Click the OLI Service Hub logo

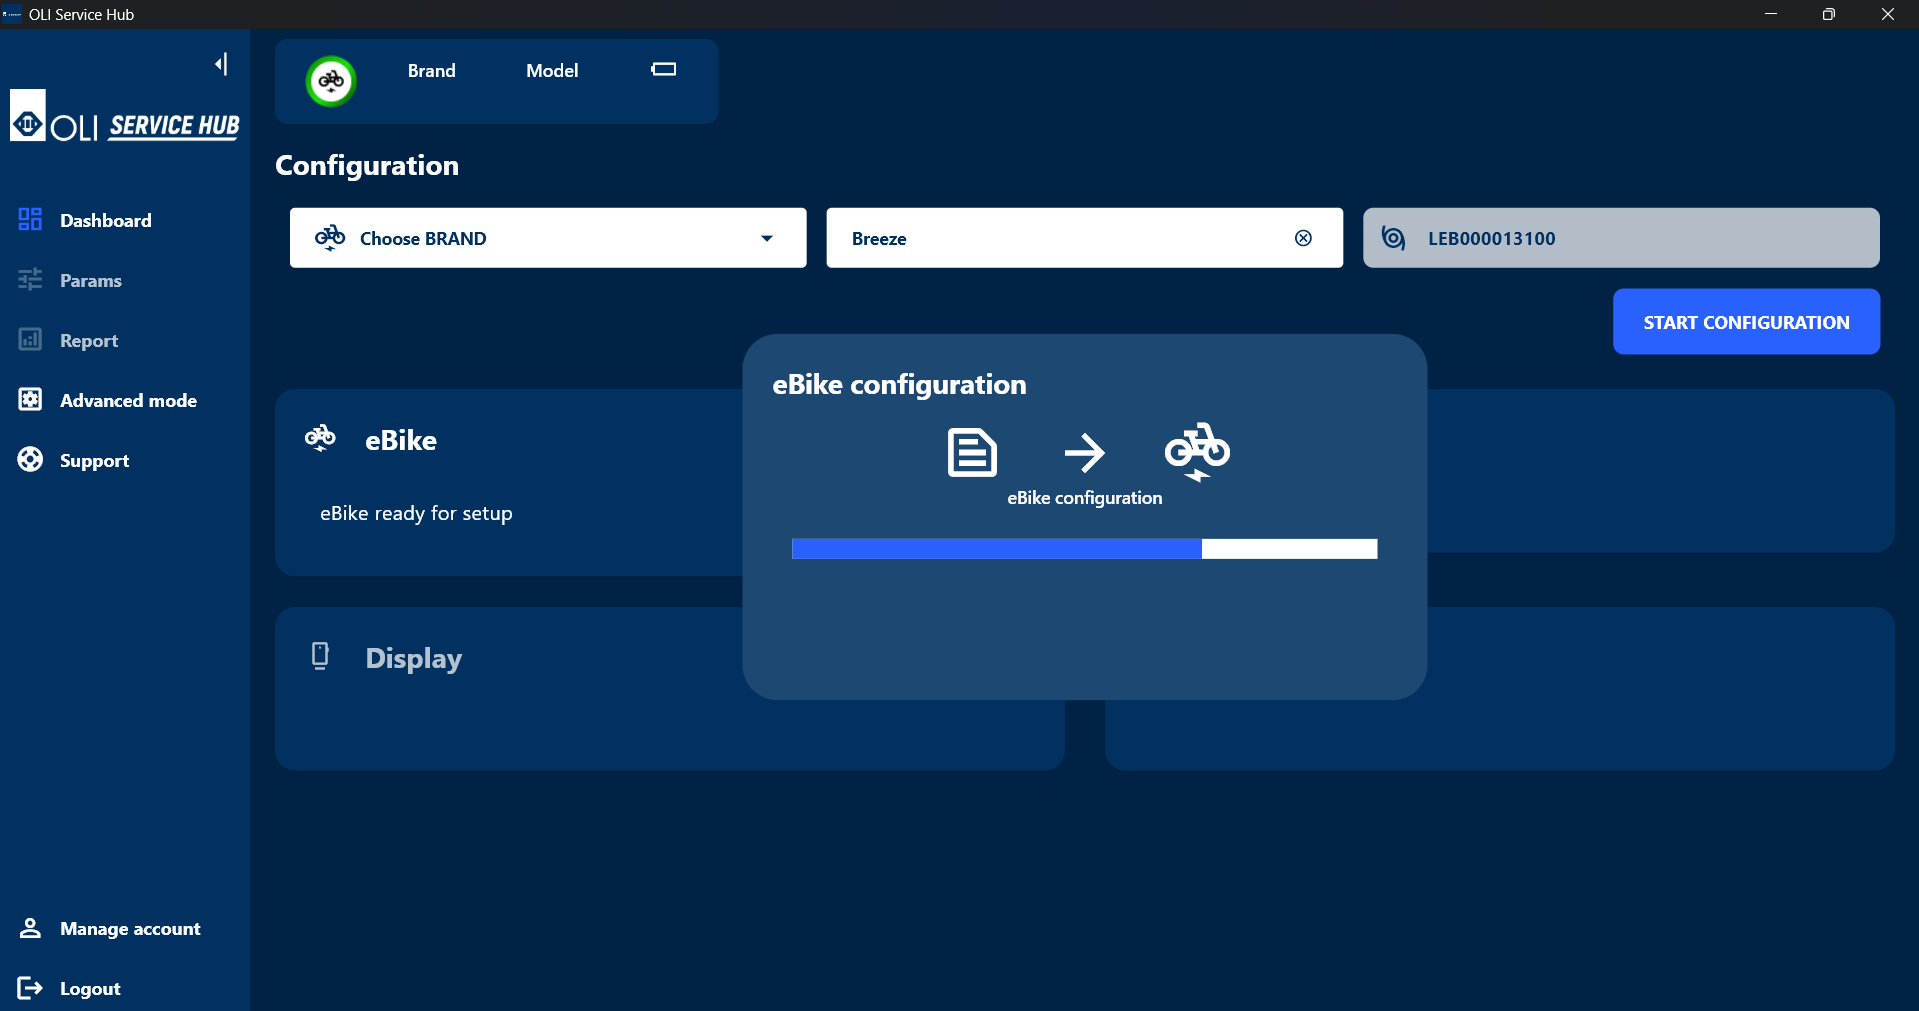point(125,116)
